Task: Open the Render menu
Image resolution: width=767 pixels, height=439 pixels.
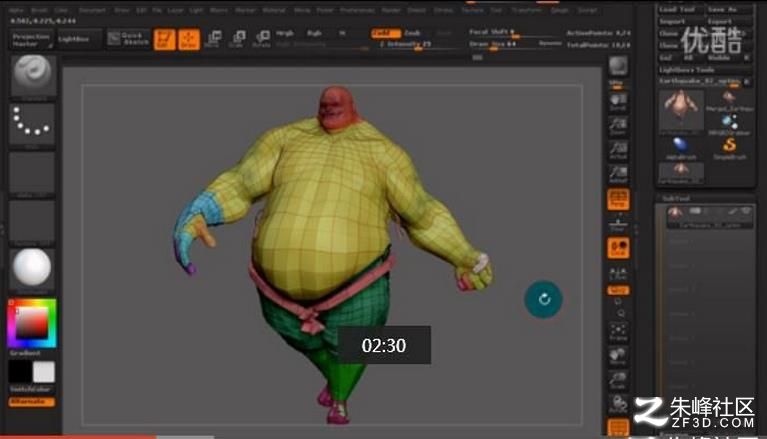Action: [x=391, y=10]
